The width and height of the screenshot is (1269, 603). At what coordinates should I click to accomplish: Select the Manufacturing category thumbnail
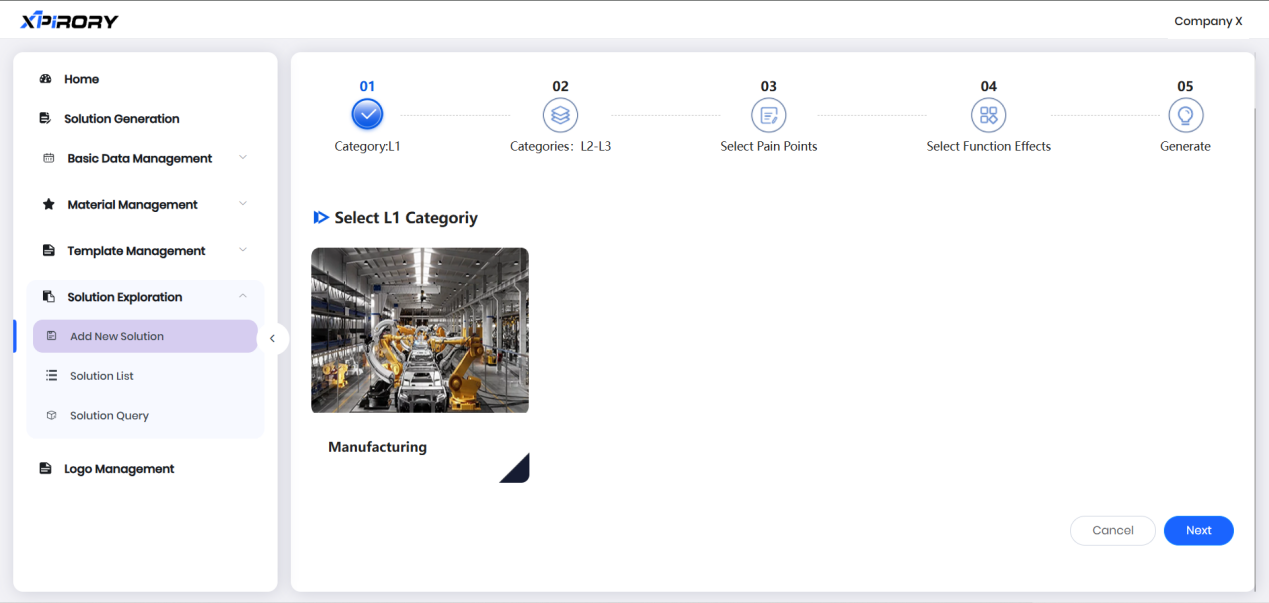click(x=420, y=331)
